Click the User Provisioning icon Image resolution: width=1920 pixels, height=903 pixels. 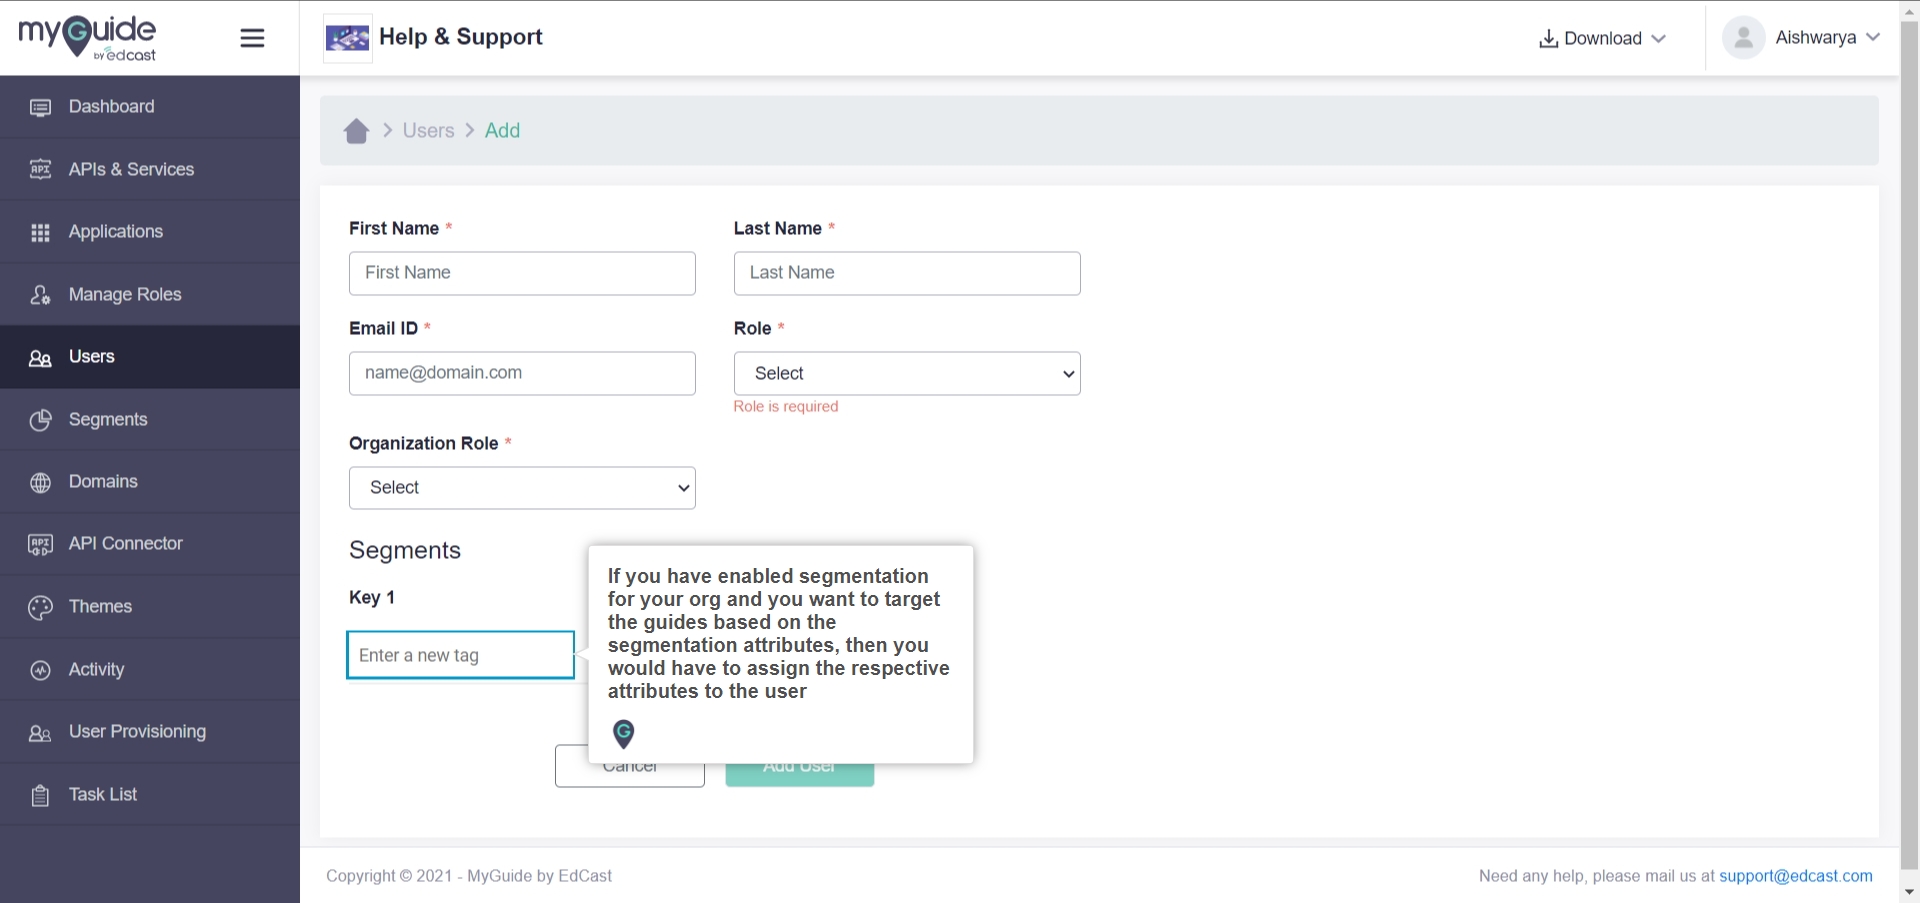(x=40, y=733)
